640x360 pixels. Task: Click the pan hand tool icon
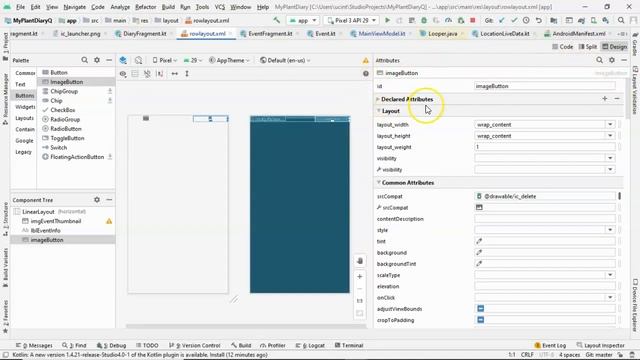tap(360, 261)
